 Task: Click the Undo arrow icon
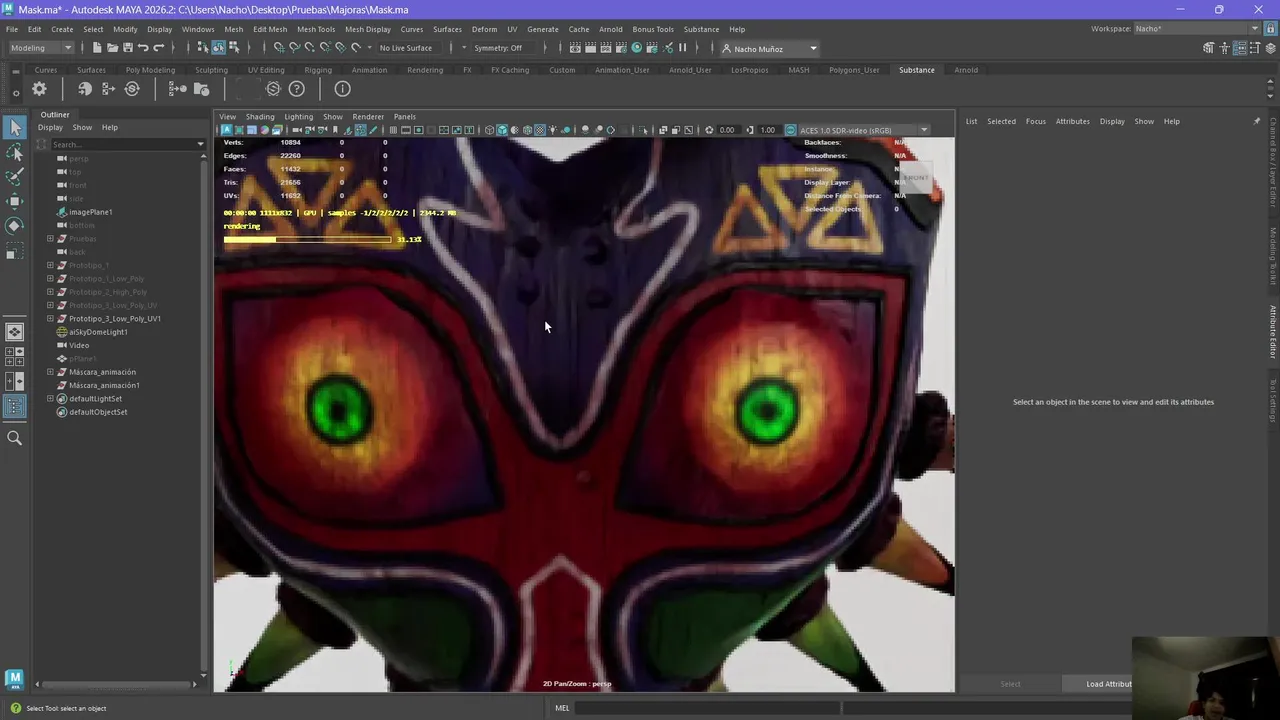pyautogui.click(x=143, y=48)
